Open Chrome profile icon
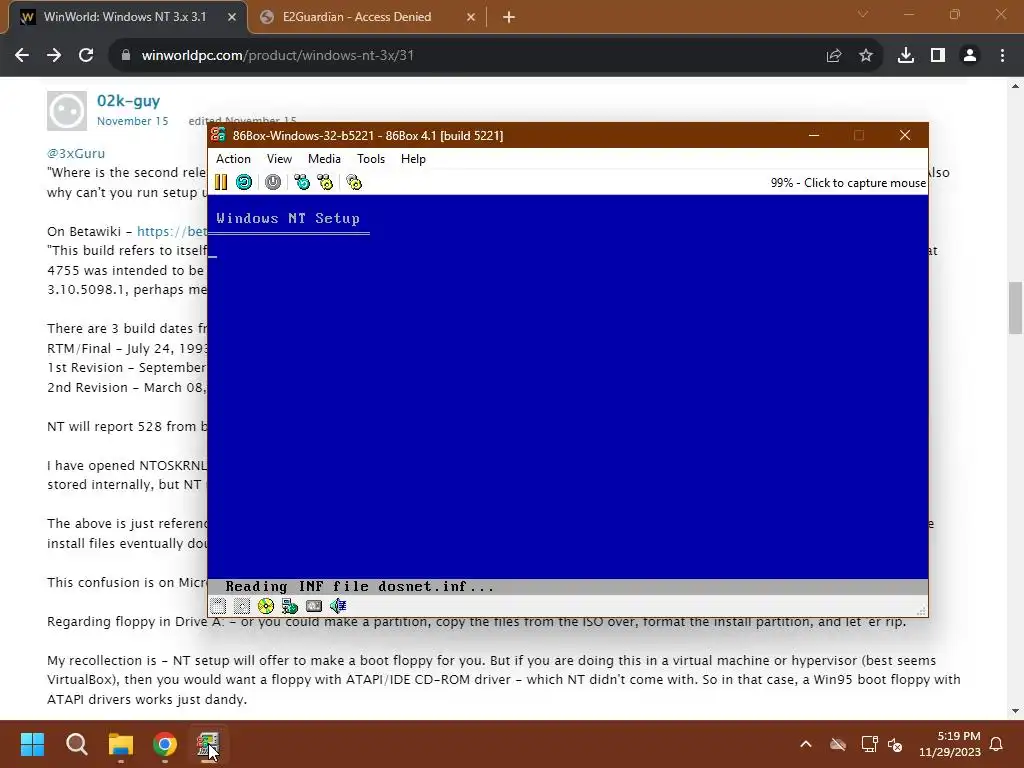 (x=970, y=56)
